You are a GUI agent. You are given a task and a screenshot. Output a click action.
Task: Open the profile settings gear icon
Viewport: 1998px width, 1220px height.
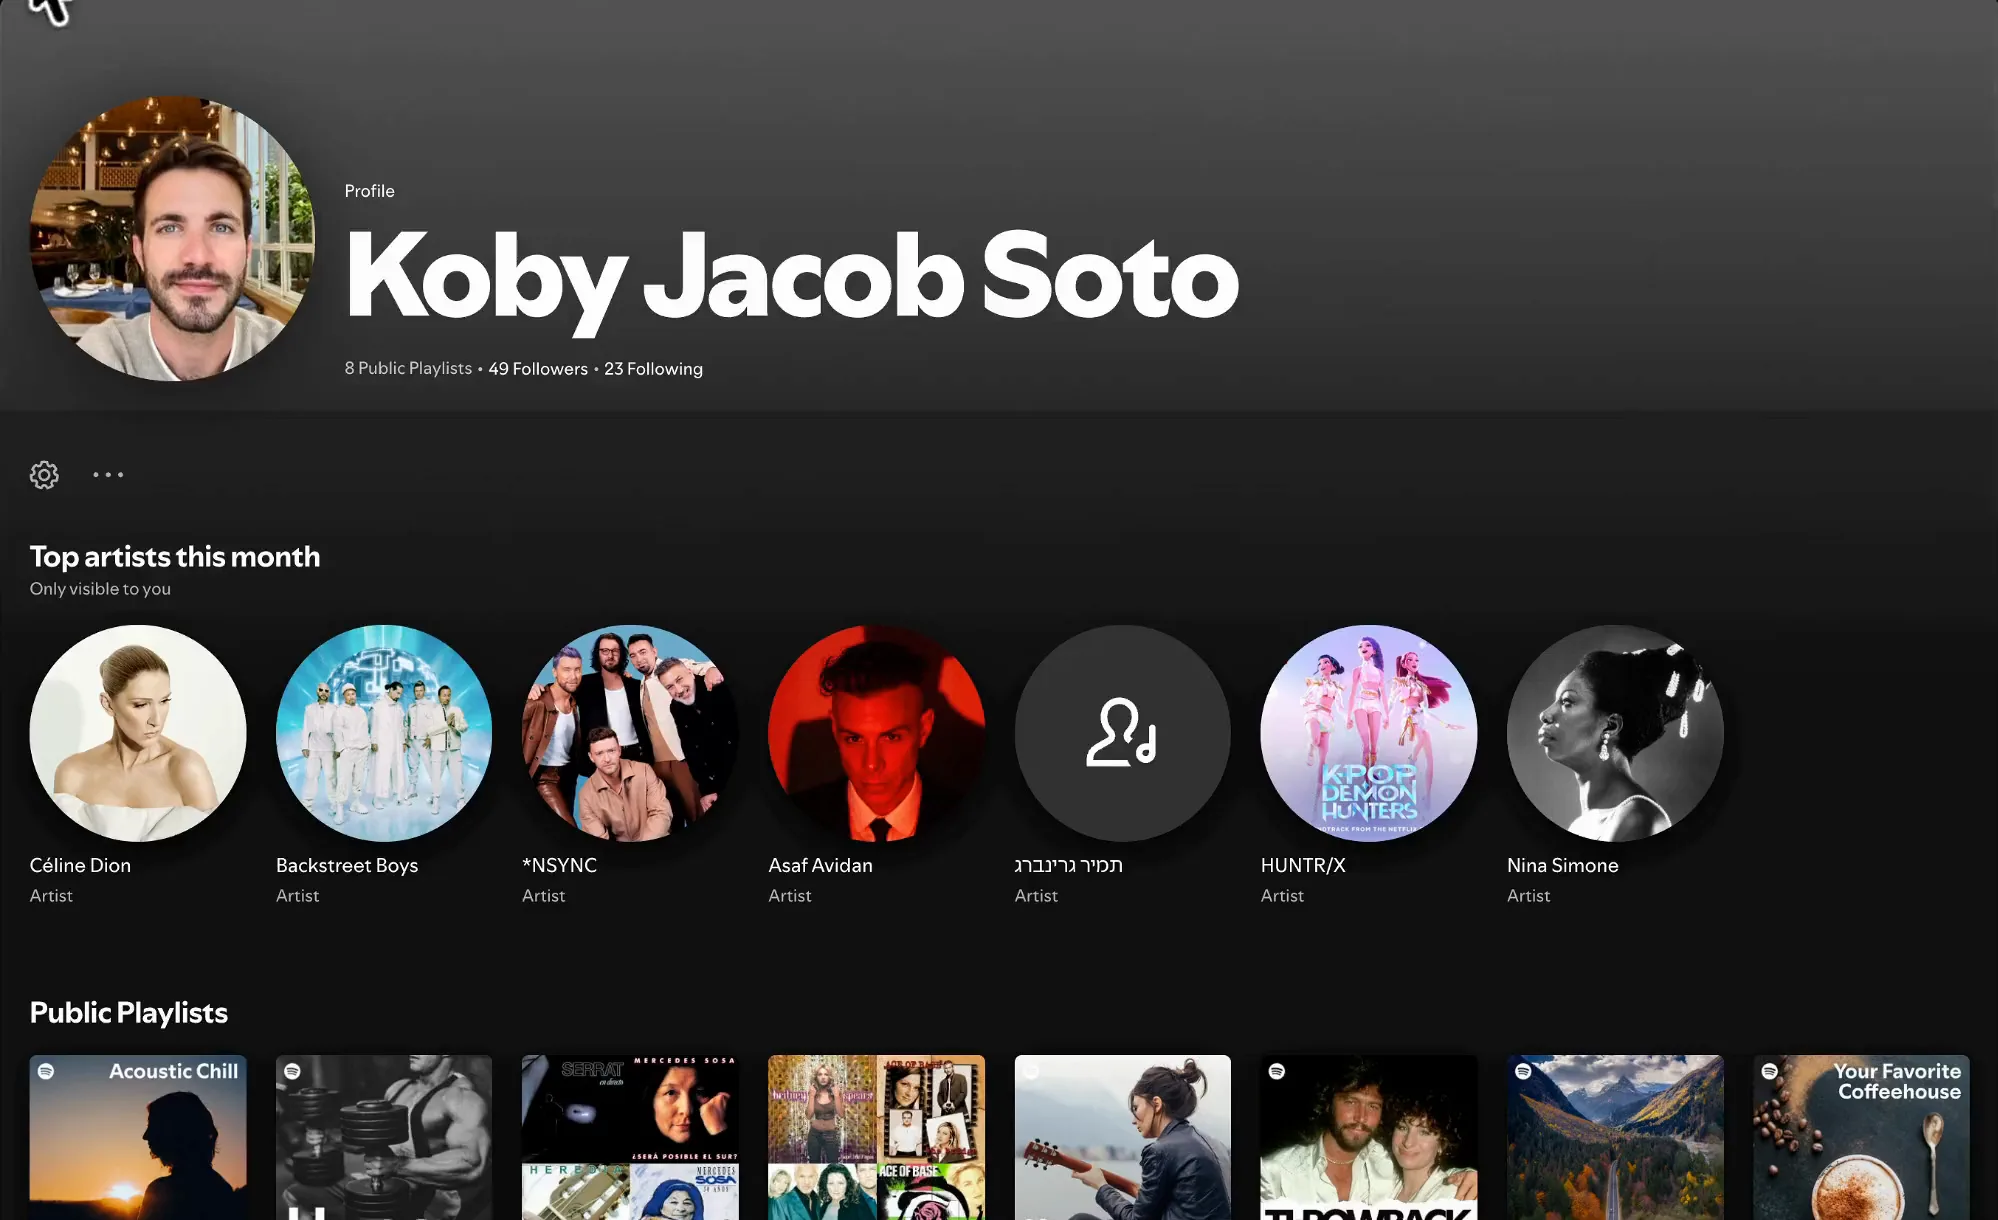point(44,475)
